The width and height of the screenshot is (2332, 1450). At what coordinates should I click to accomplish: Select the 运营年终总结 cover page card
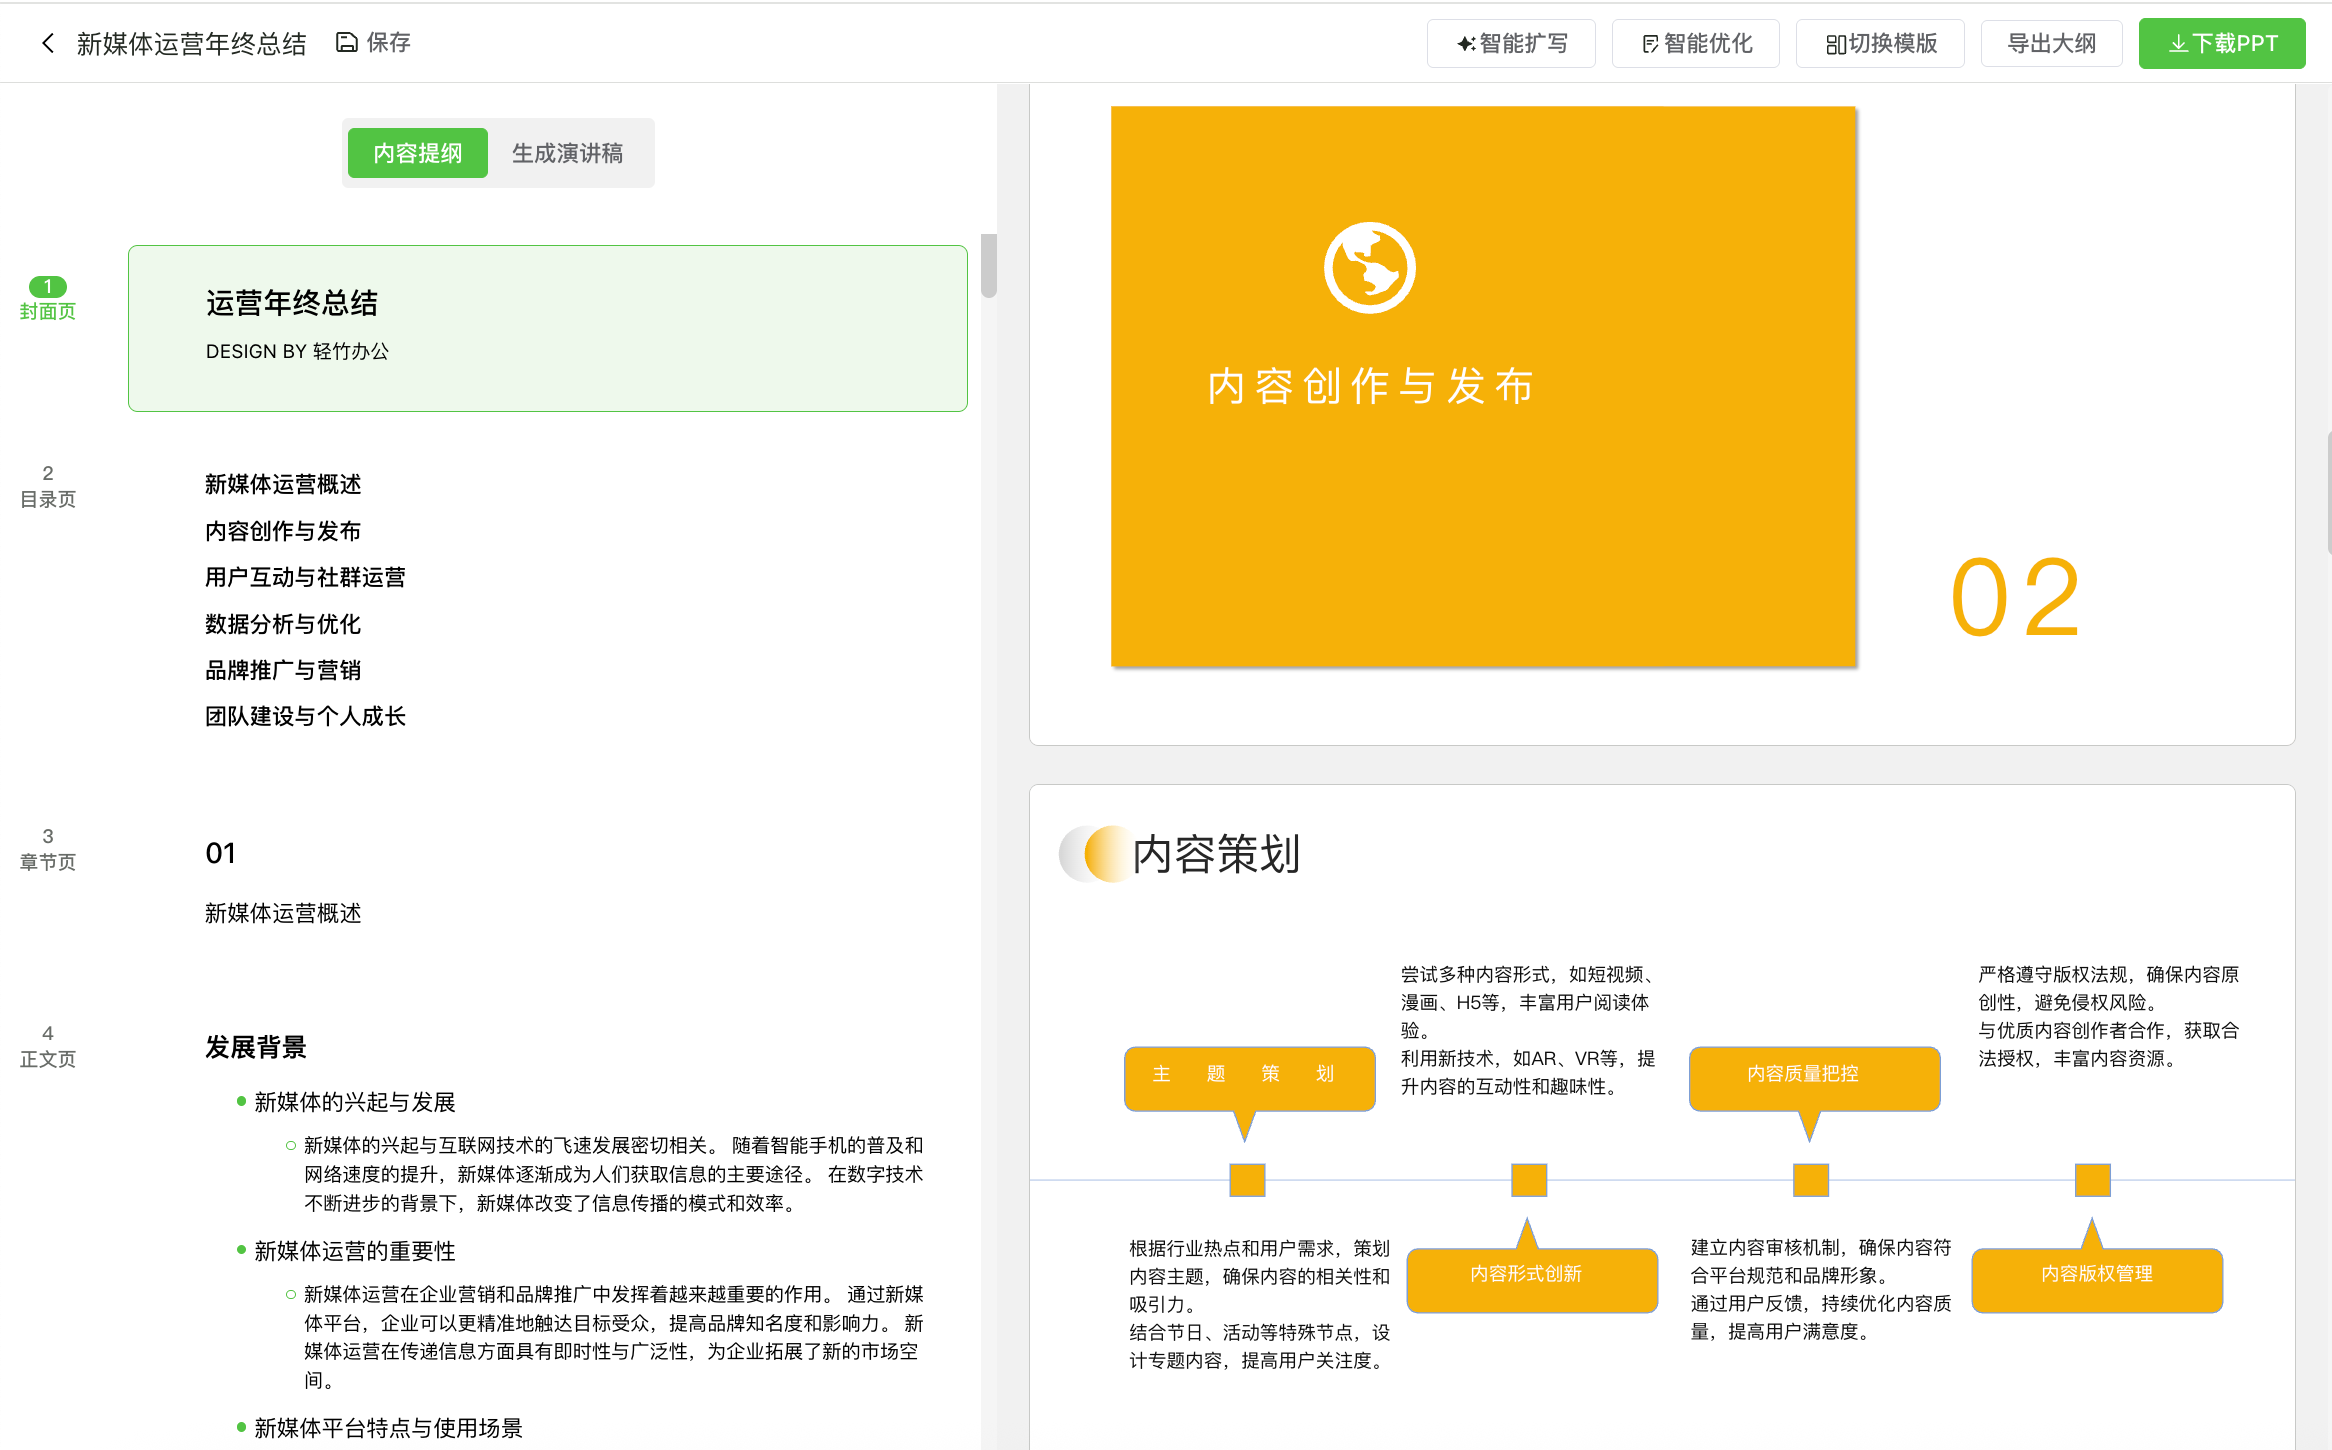(547, 328)
